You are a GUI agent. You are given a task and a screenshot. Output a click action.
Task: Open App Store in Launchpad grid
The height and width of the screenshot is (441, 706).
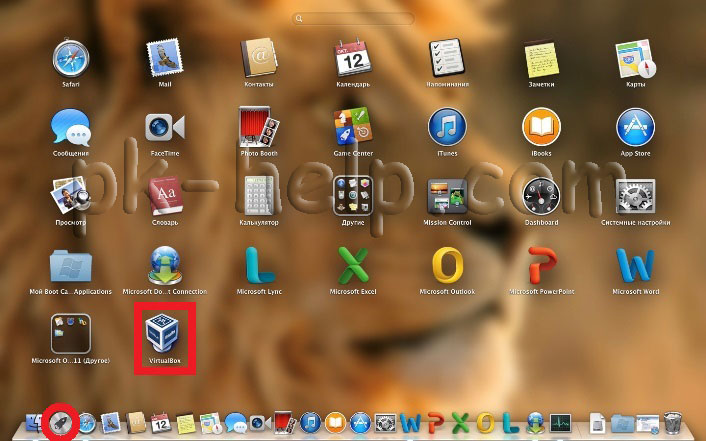click(635, 127)
